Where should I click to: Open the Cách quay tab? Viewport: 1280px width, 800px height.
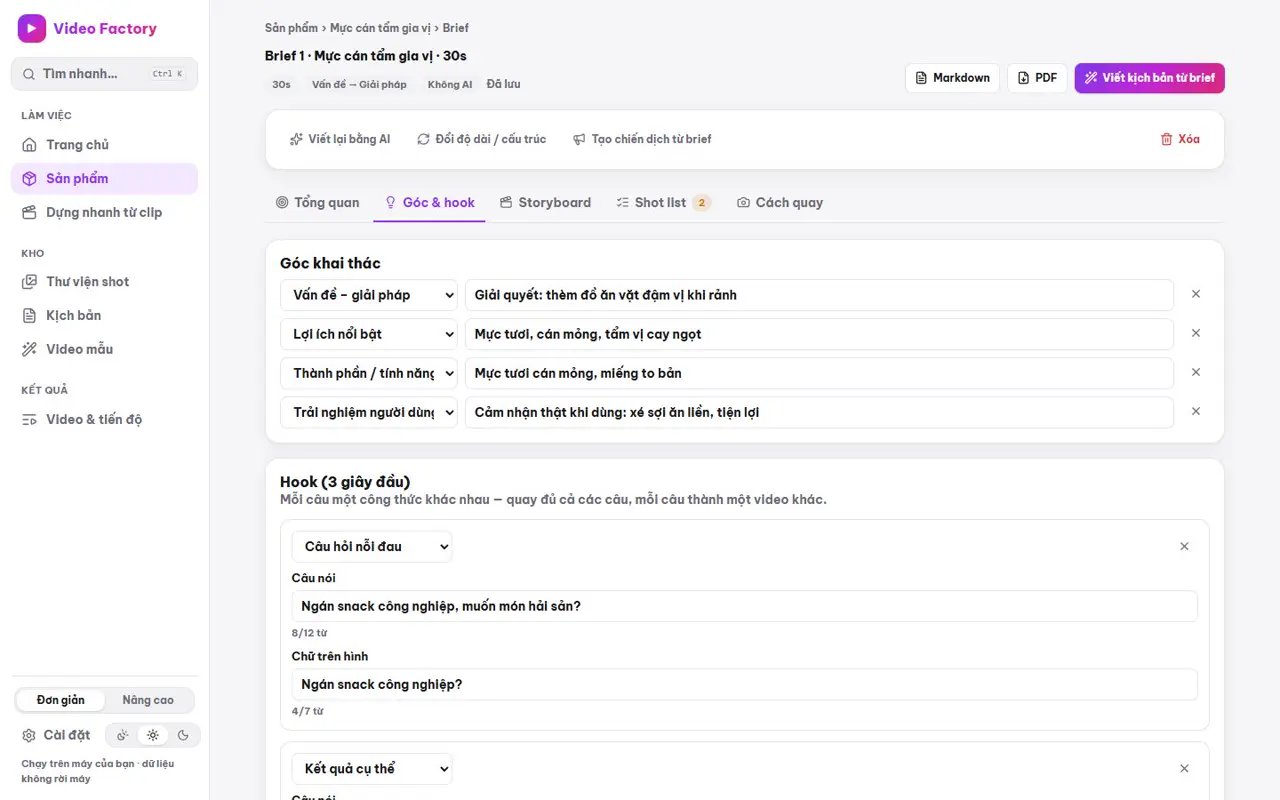pyautogui.click(x=780, y=203)
